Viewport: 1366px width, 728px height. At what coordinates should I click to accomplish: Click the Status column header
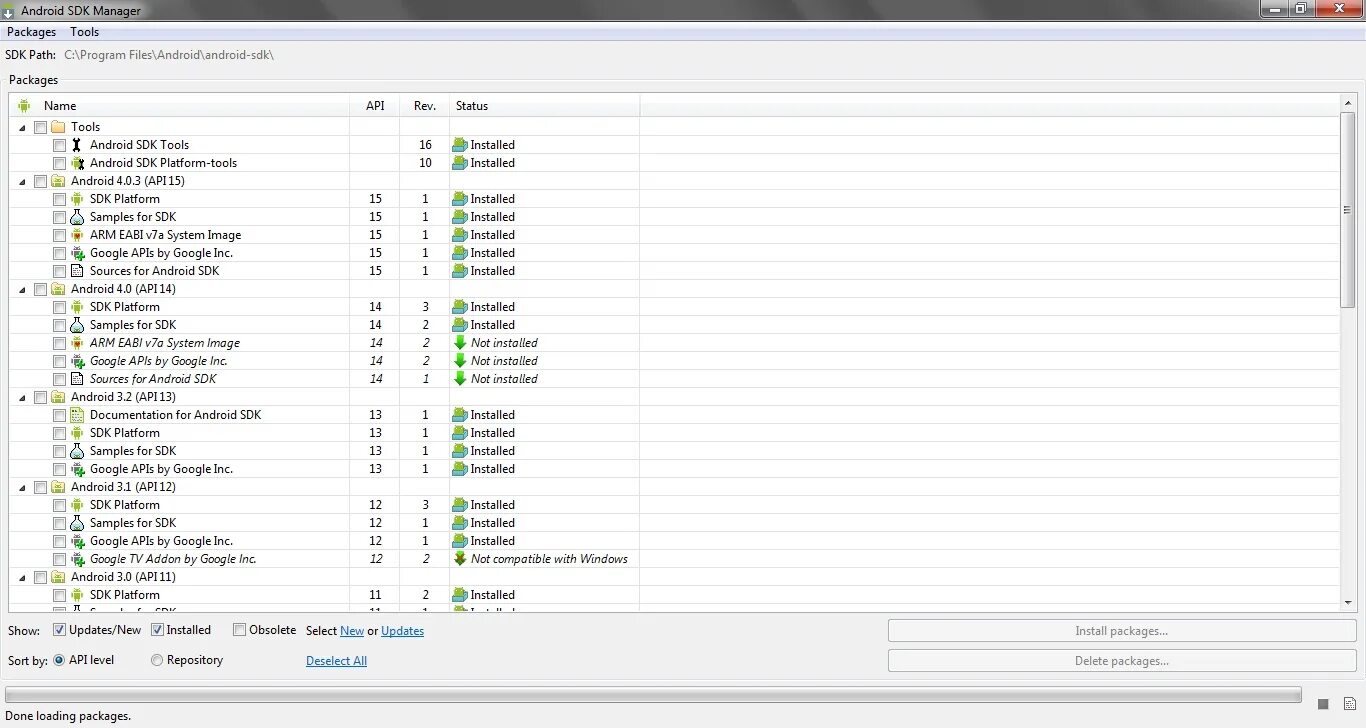[x=545, y=105]
